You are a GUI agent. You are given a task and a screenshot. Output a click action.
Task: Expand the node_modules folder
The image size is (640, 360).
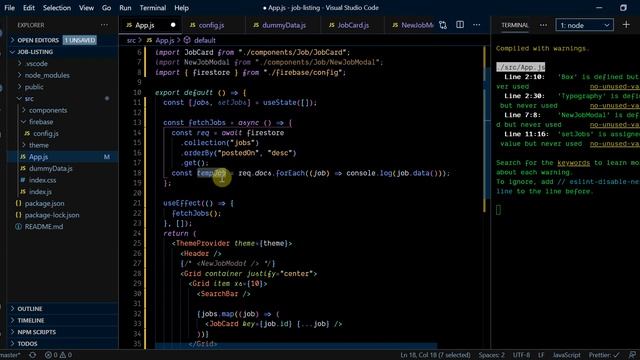(x=47, y=75)
